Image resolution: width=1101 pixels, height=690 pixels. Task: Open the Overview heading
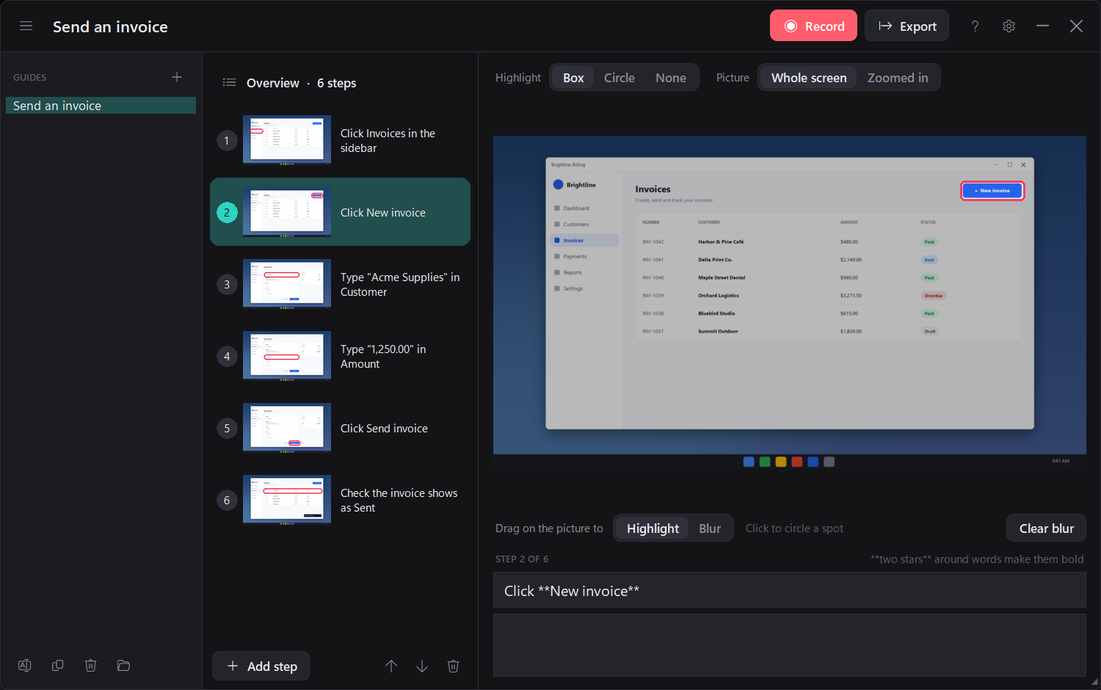(272, 83)
